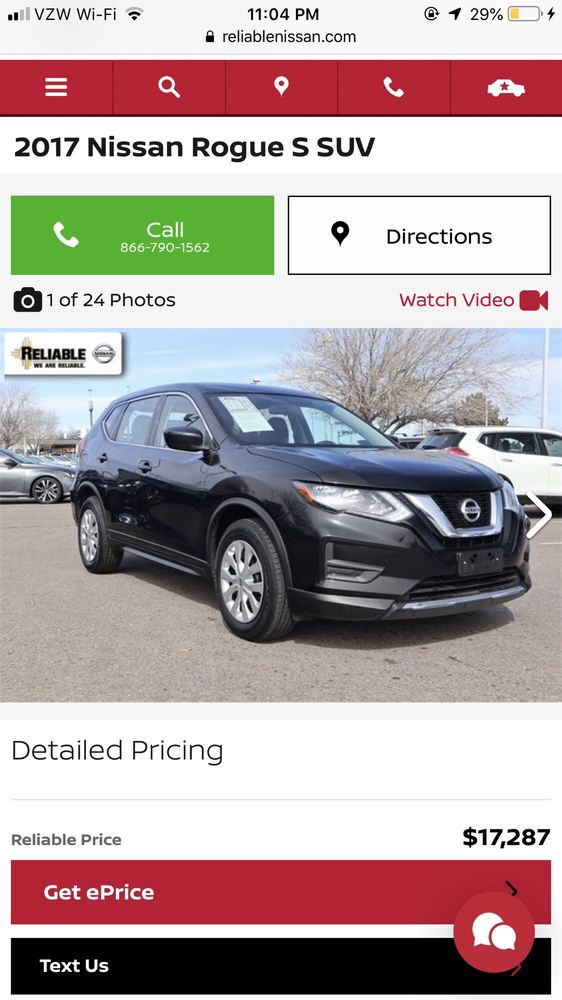
Task: Call 866-790-1562 green button
Action: point(142,235)
